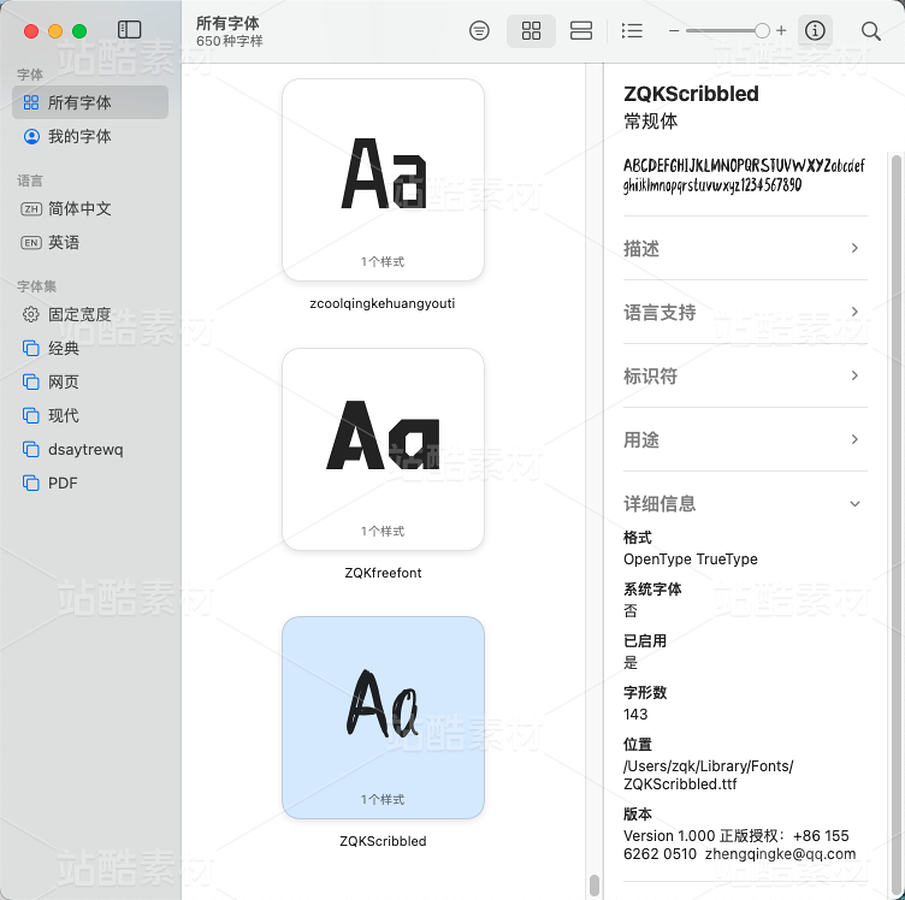905x900 pixels.
Task: Select the ZQKfreefont font thumbnail
Action: coord(383,449)
